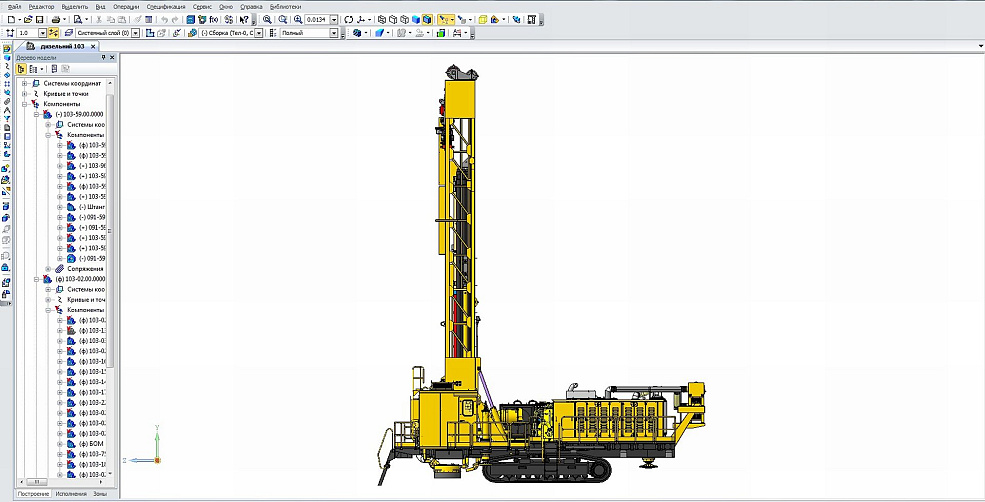Close the дизельний 103 document tab
The width and height of the screenshot is (985, 502).
point(93,46)
